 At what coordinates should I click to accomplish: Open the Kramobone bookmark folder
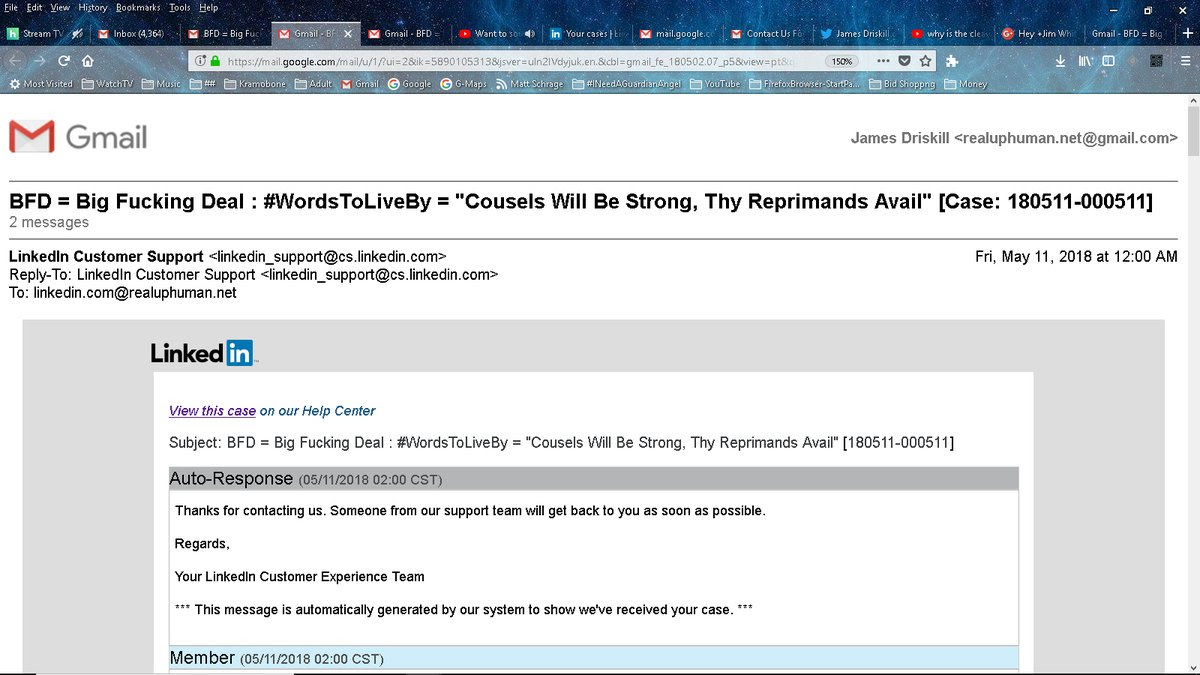point(255,84)
